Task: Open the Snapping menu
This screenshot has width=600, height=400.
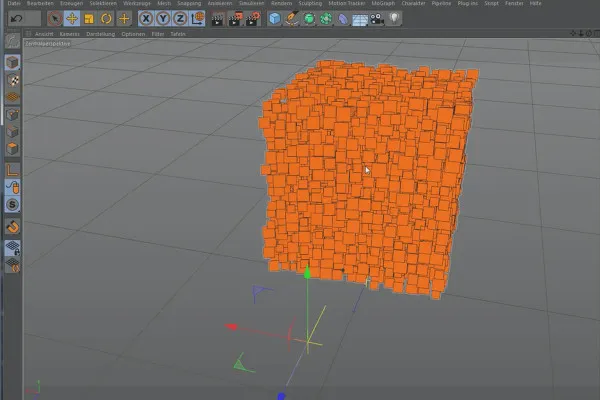Action: point(189,3)
